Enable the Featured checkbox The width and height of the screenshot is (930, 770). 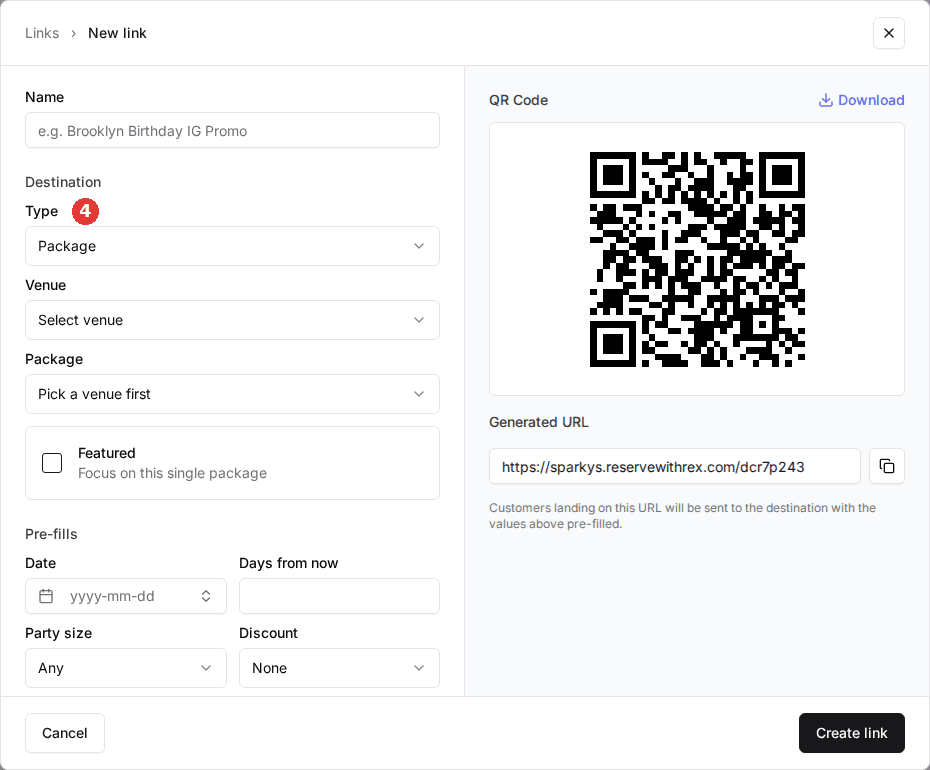(x=52, y=463)
